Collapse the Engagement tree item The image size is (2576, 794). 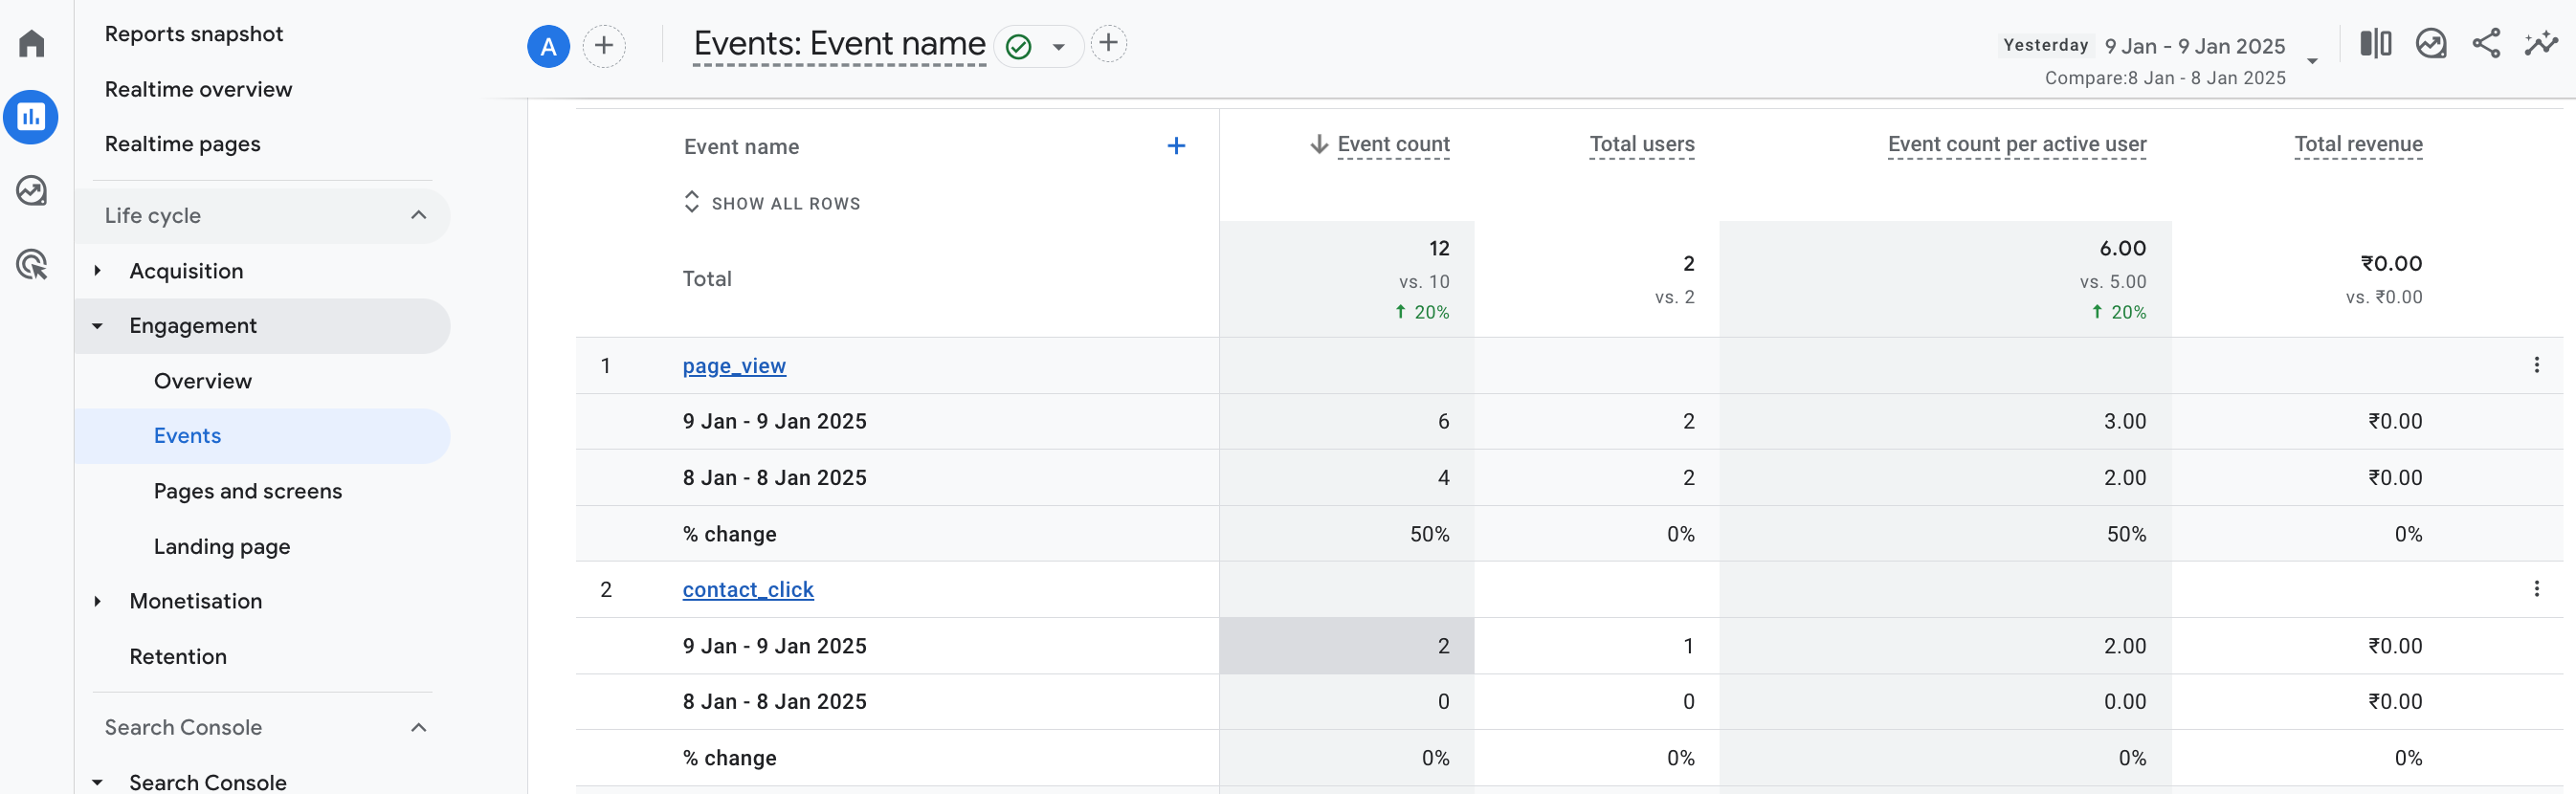98,326
